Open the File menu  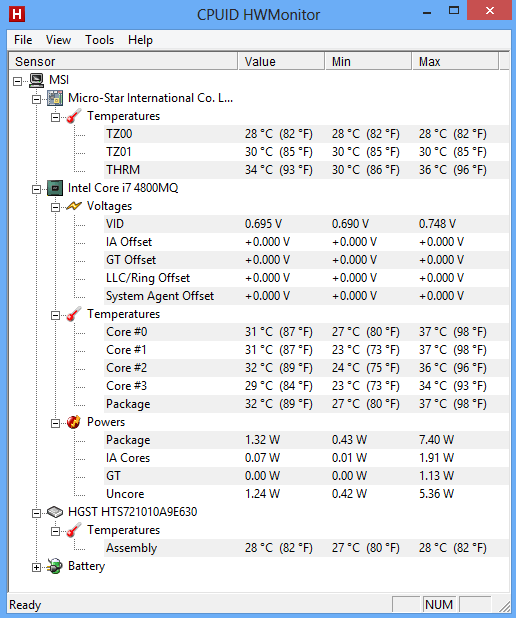coord(23,40)
